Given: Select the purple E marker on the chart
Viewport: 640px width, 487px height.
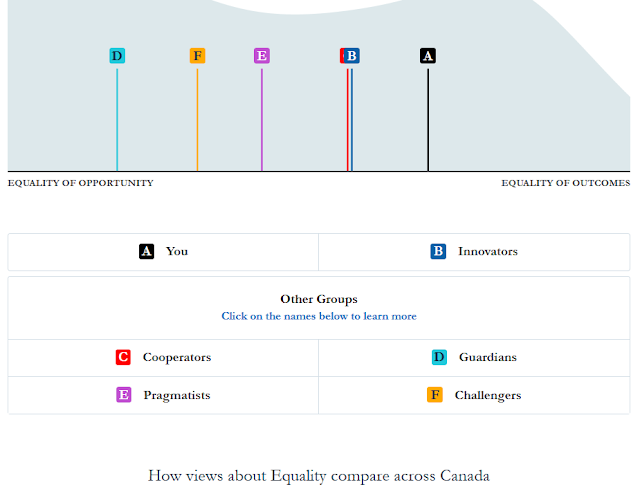Looking at the screenshot, I should [262, 56].
